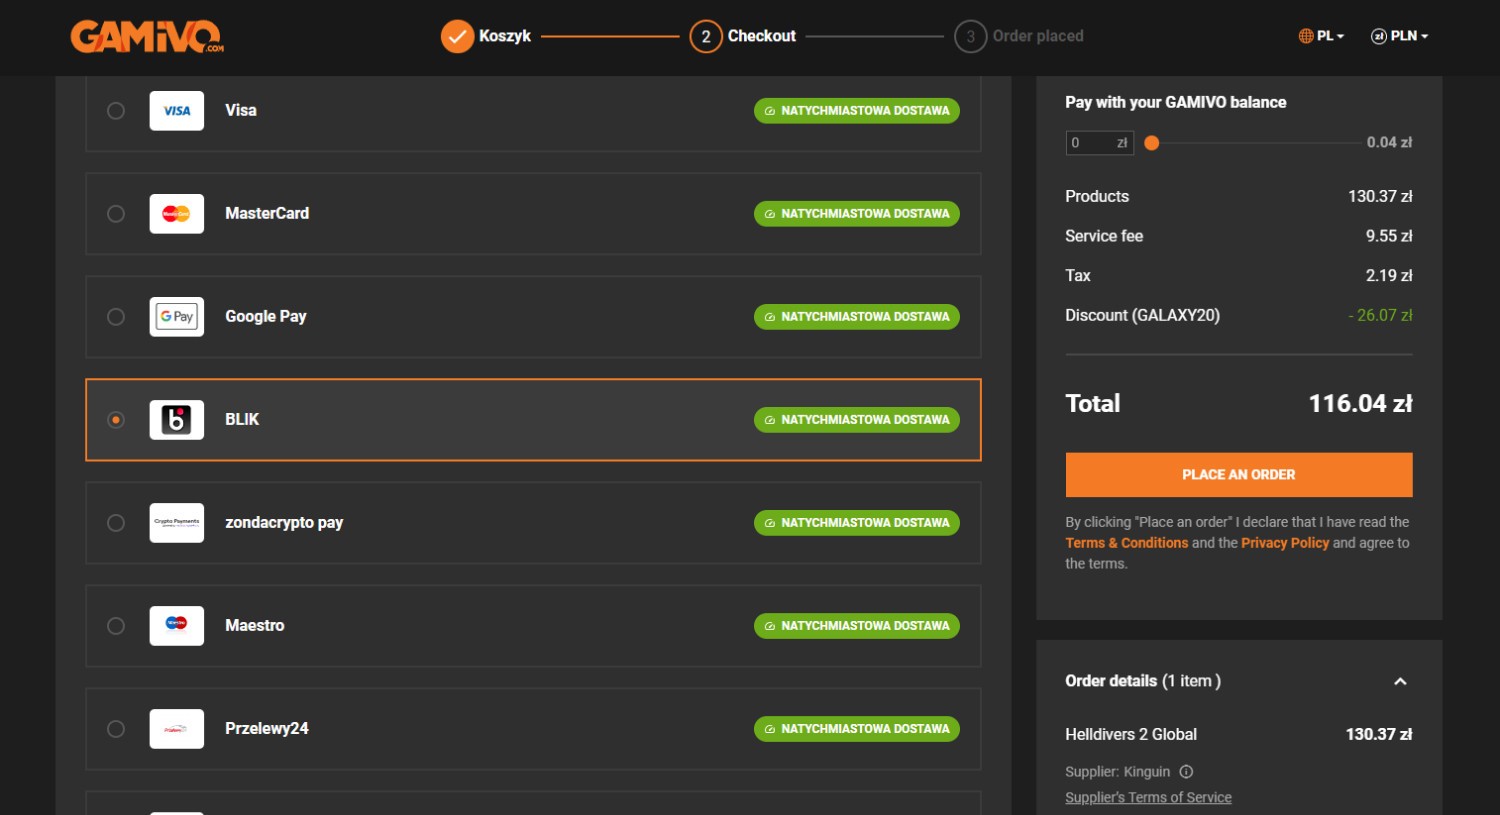Select the BLIK radio button
Viewport: 1500px width, 815px height.
point(116,420)
